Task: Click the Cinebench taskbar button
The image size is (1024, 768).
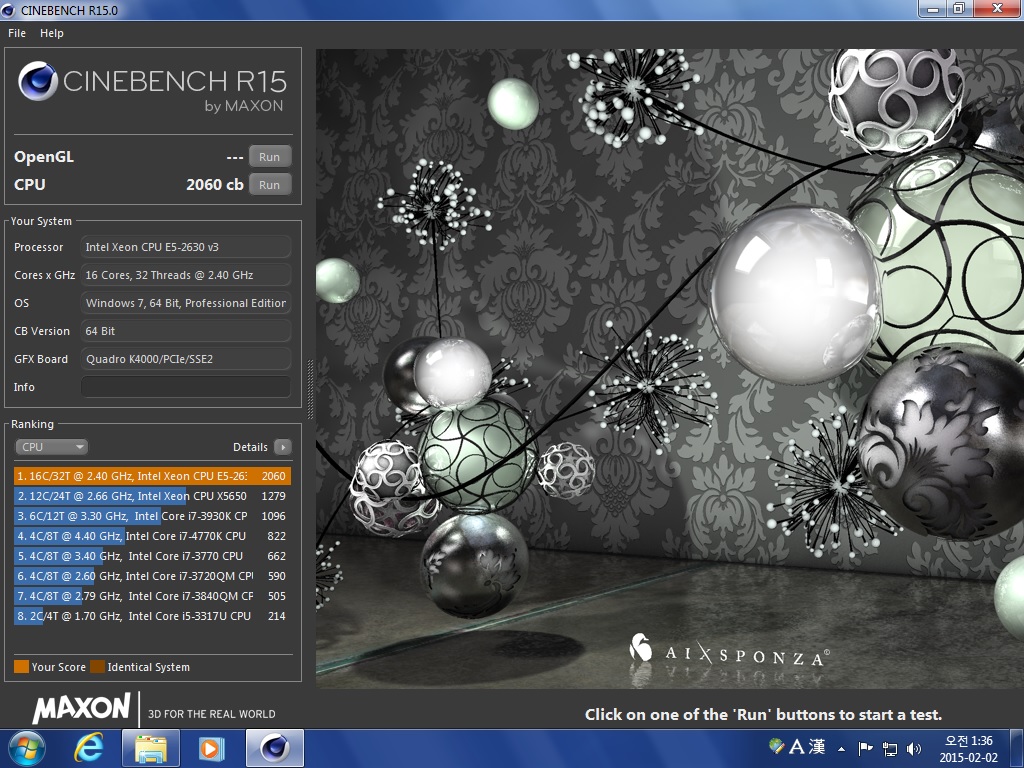Action: 275,748
